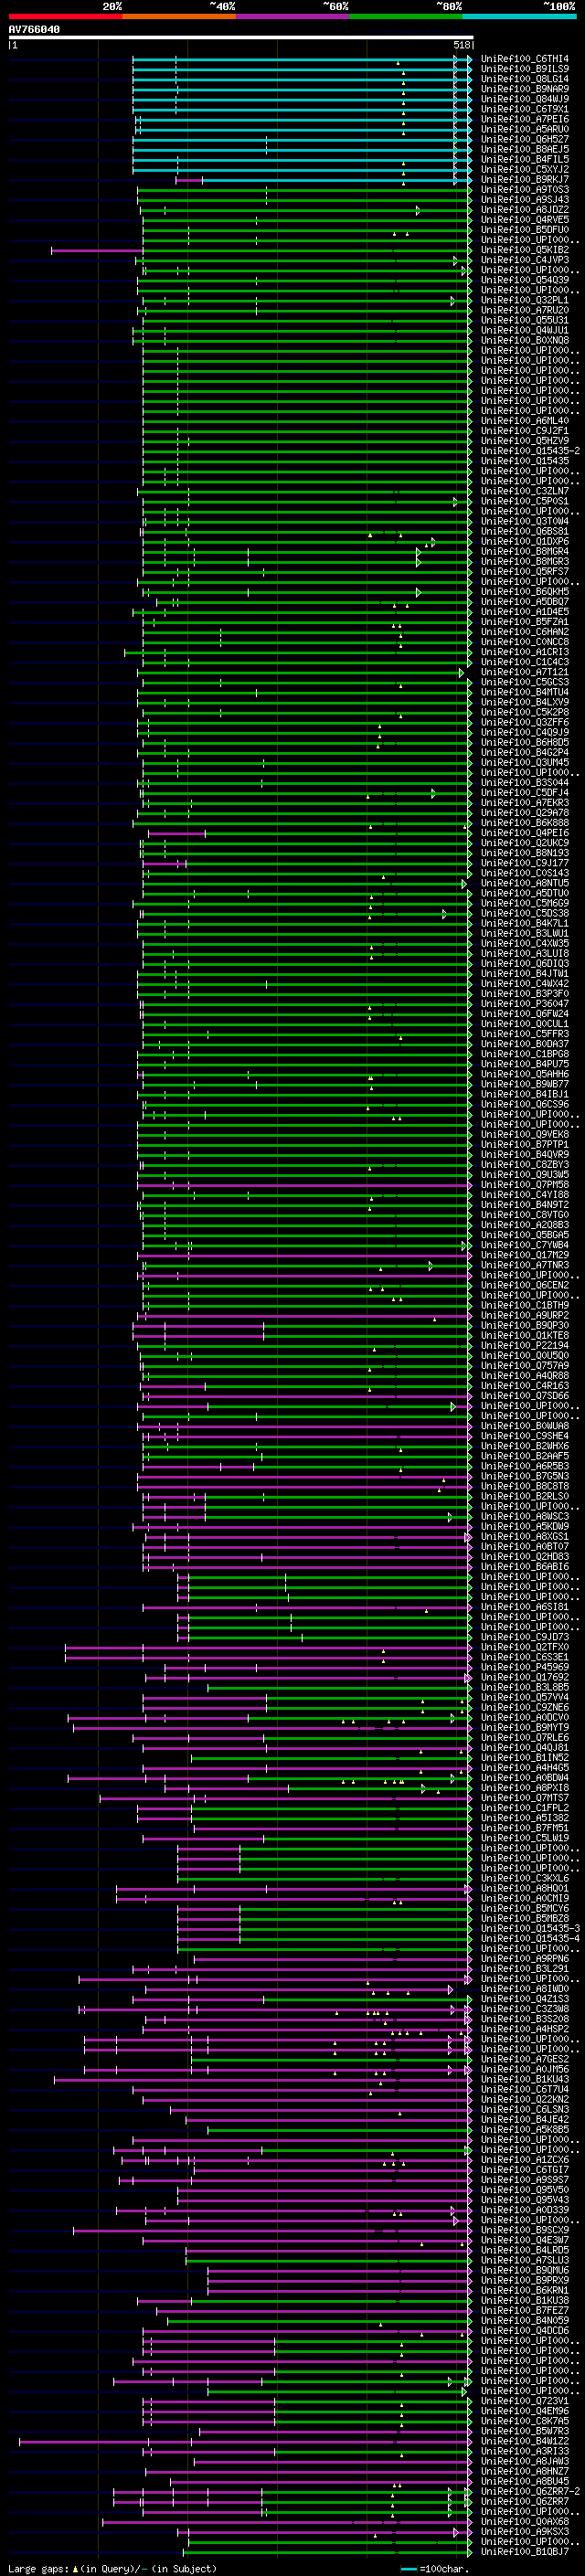
Task: Select the UniRef100_C9JD73 label
Action: pyautogui.click(x=525, y=1637)
